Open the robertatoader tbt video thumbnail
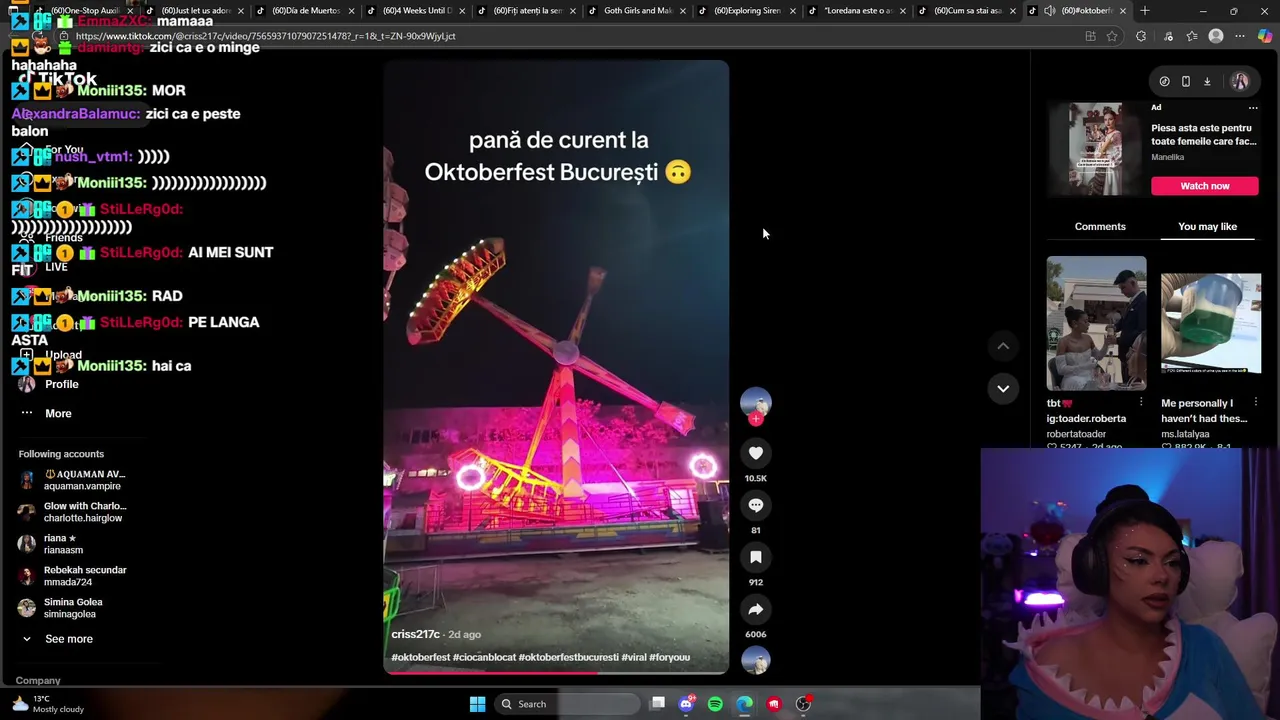Image resolution: width=1280 pixels, height=720 pixels. [x=1096, y=323]
